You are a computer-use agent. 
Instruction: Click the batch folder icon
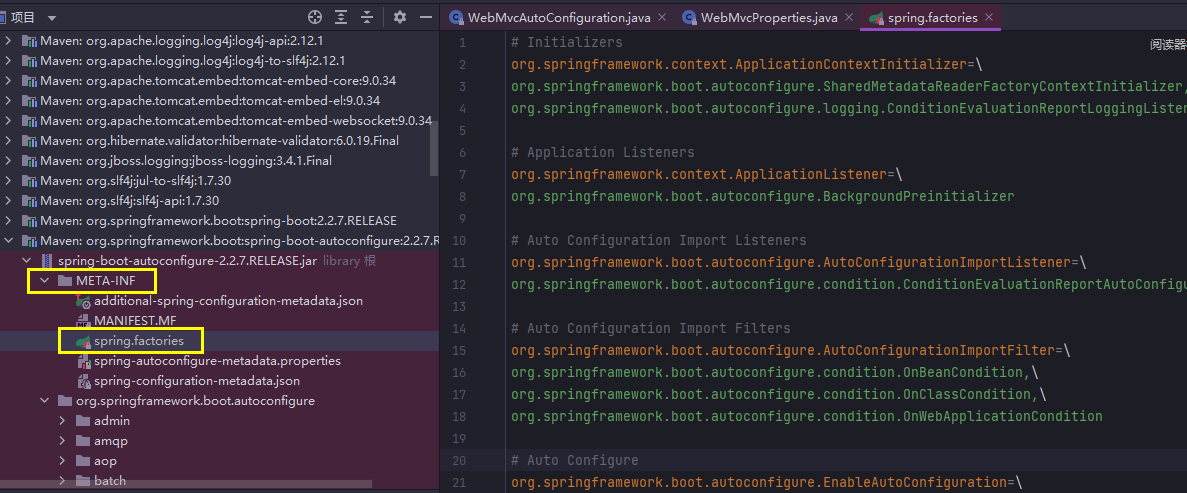coord(83,481)
